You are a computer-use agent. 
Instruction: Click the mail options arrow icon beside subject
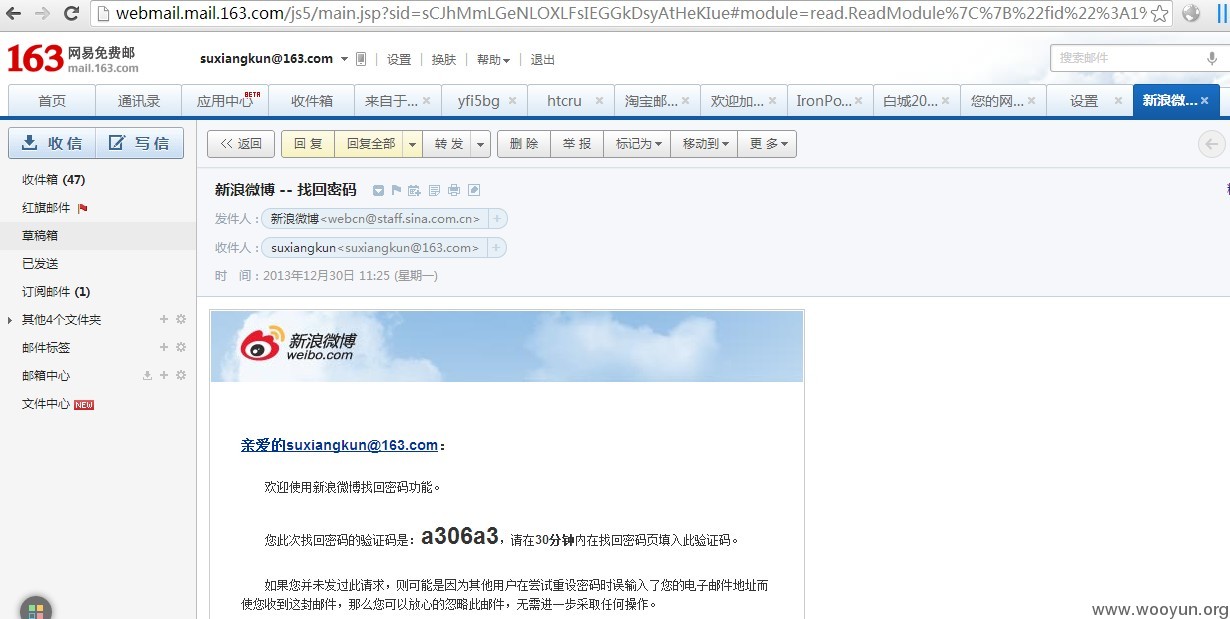[x=378, y=190]
